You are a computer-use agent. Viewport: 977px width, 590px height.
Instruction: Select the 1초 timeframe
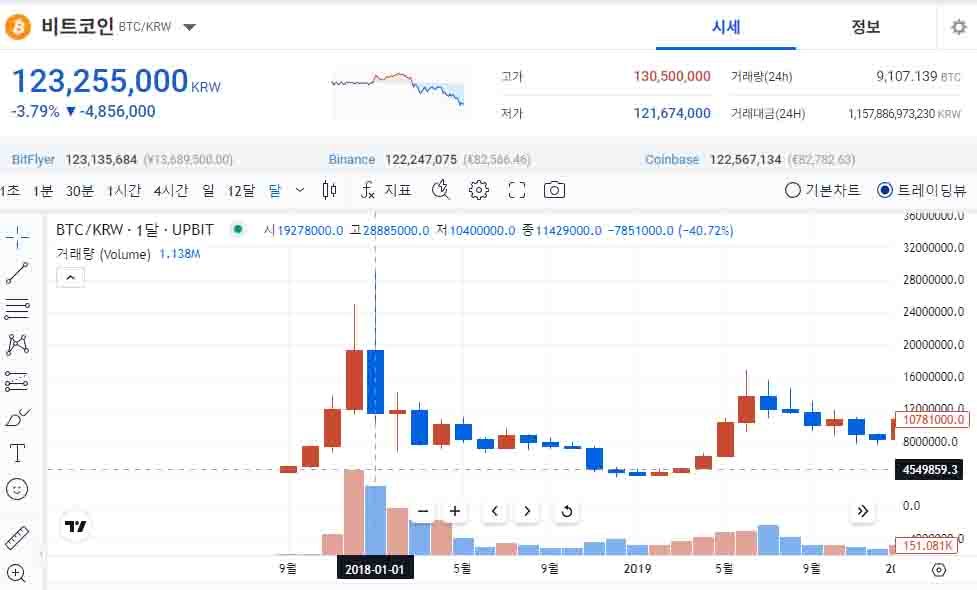coord(10,191)
